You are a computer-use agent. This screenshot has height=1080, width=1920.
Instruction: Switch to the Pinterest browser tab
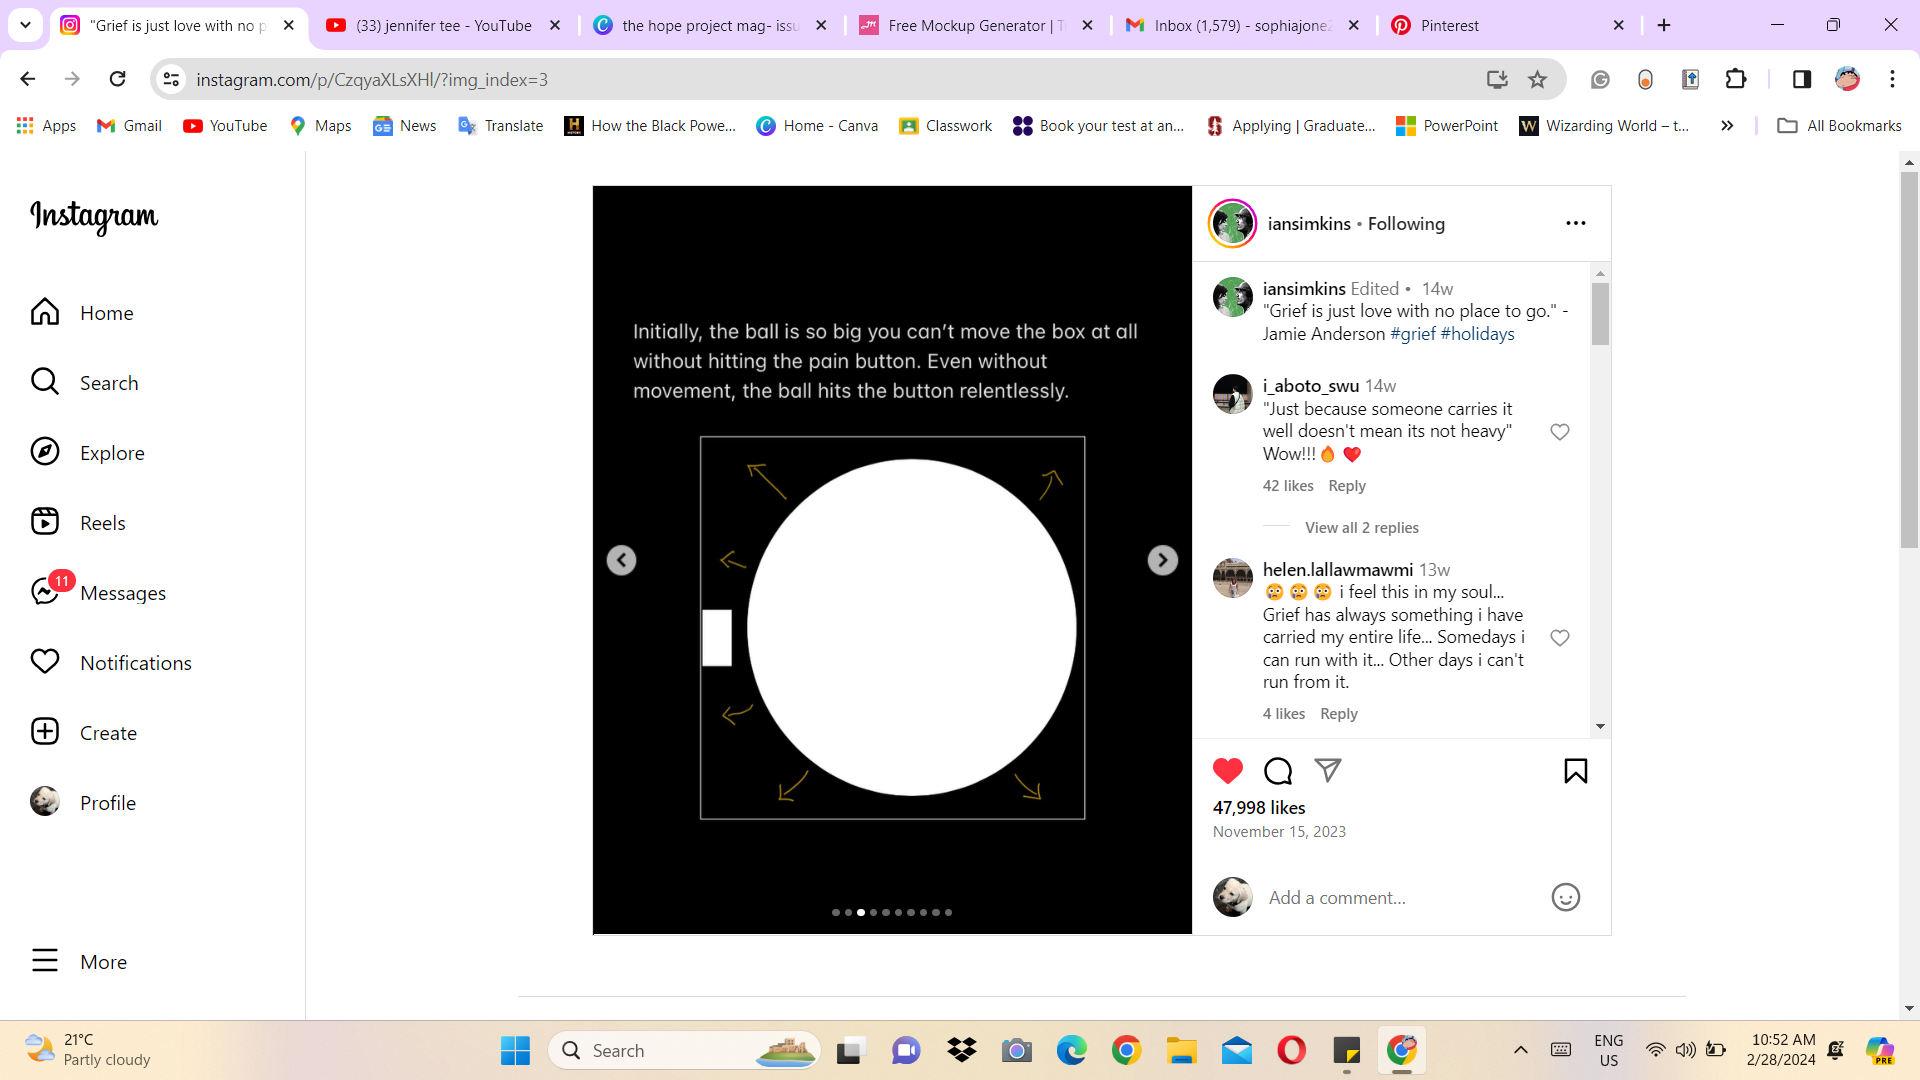click(x=1448, y=26)
